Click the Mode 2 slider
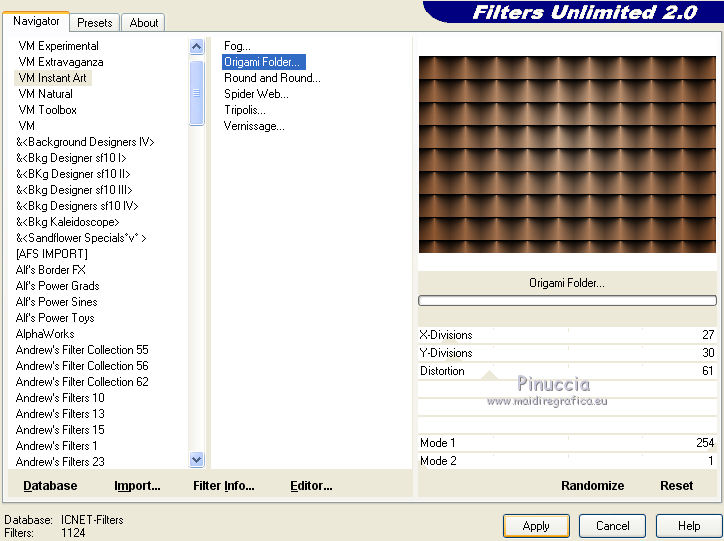724x541 pixels. pos(567,461)
